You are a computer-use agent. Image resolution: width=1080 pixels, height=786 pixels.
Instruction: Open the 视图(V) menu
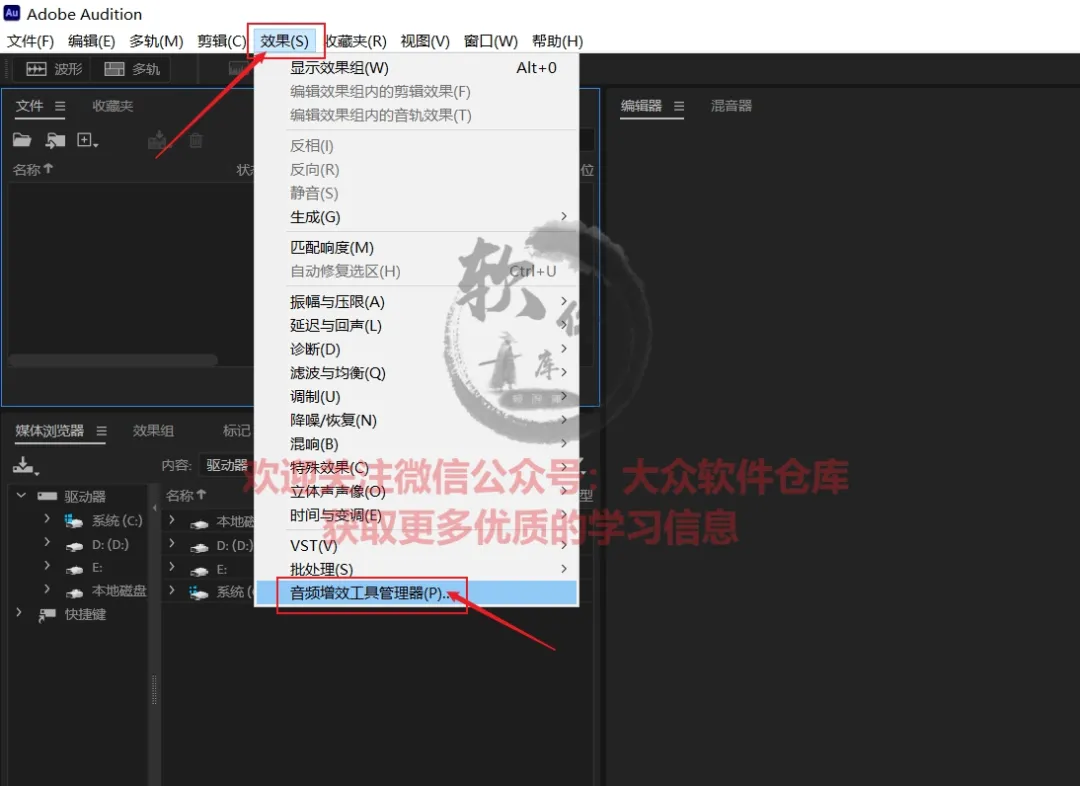[425, 41]
